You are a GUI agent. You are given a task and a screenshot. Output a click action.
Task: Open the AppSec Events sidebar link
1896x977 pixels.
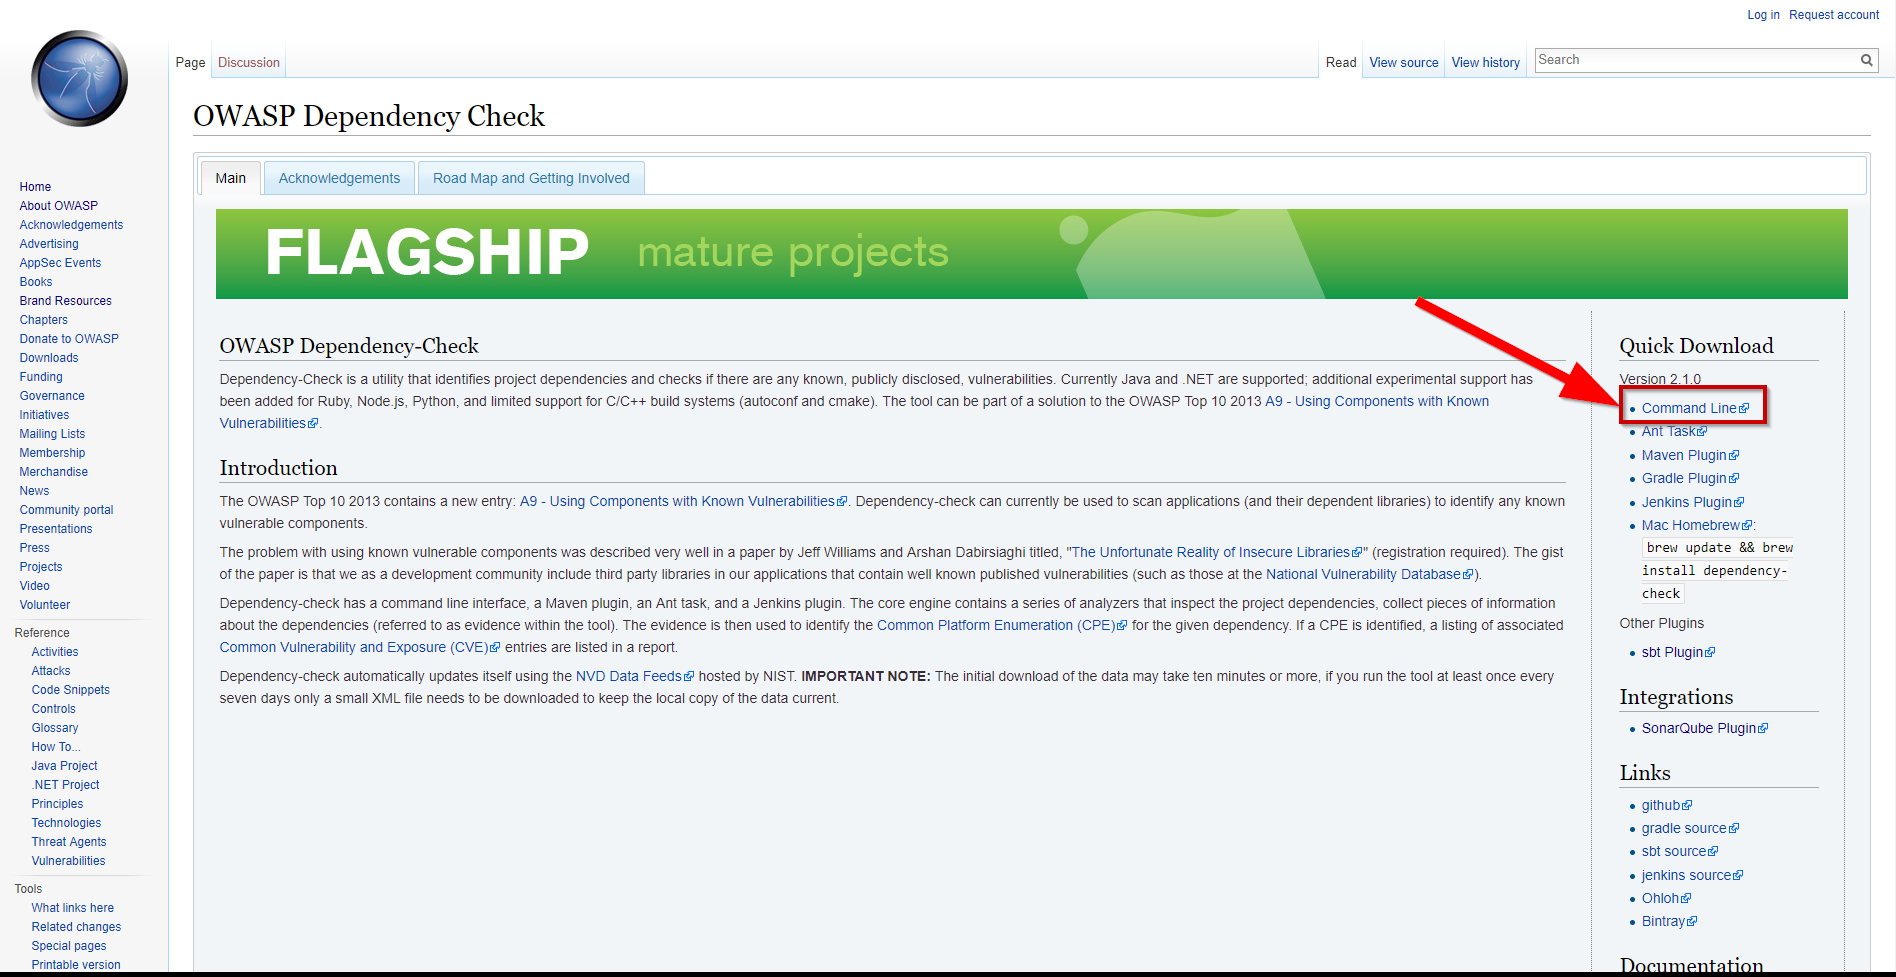click(60, 263)
